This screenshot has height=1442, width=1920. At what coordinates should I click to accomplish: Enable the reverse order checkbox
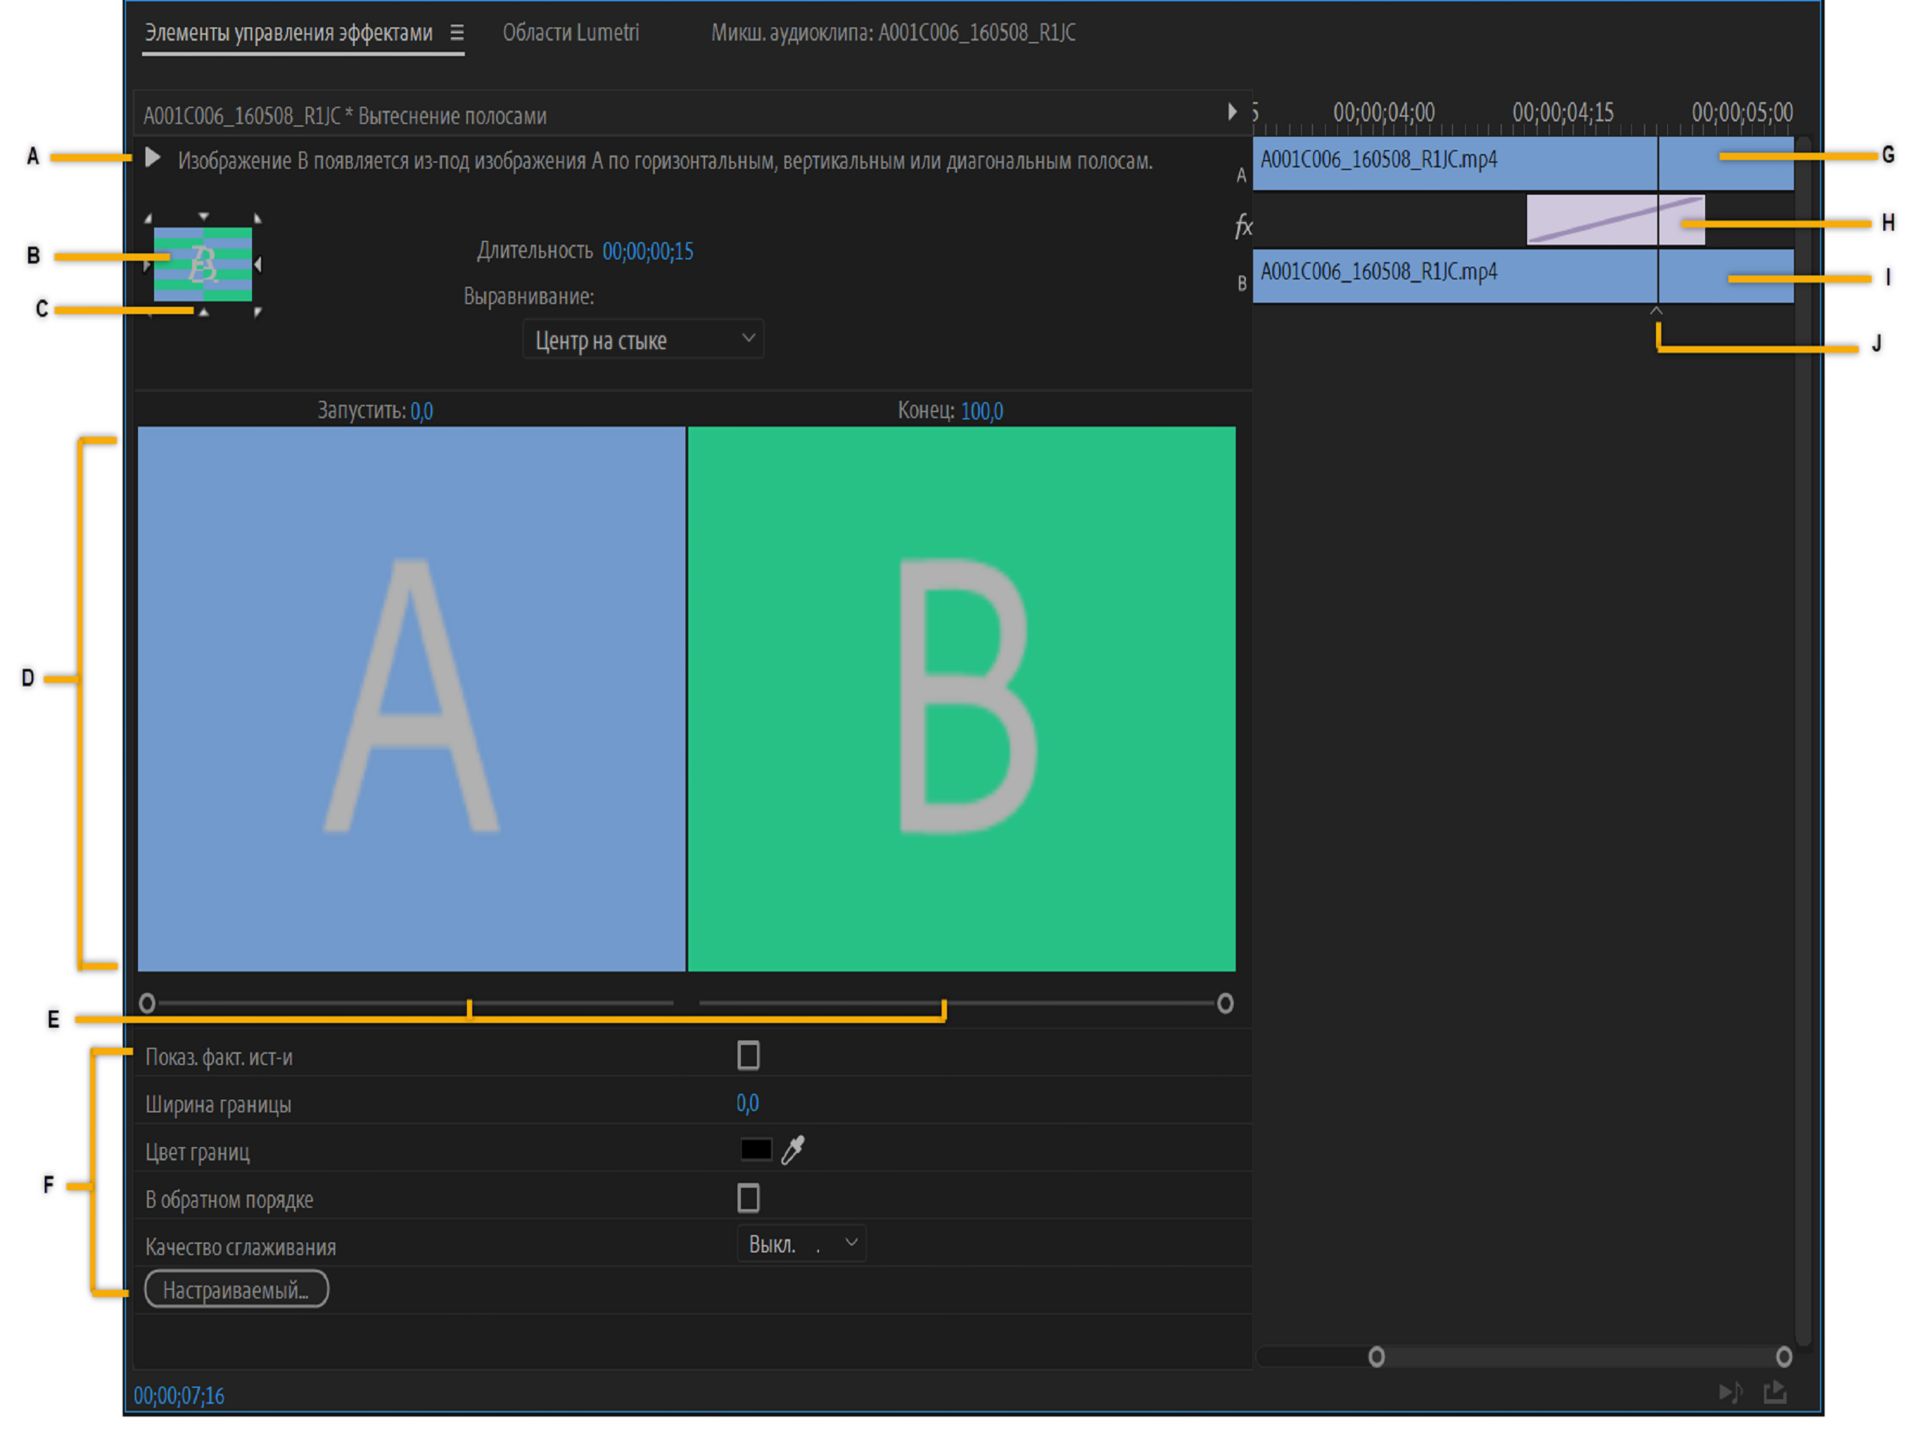click(748, 1198)
